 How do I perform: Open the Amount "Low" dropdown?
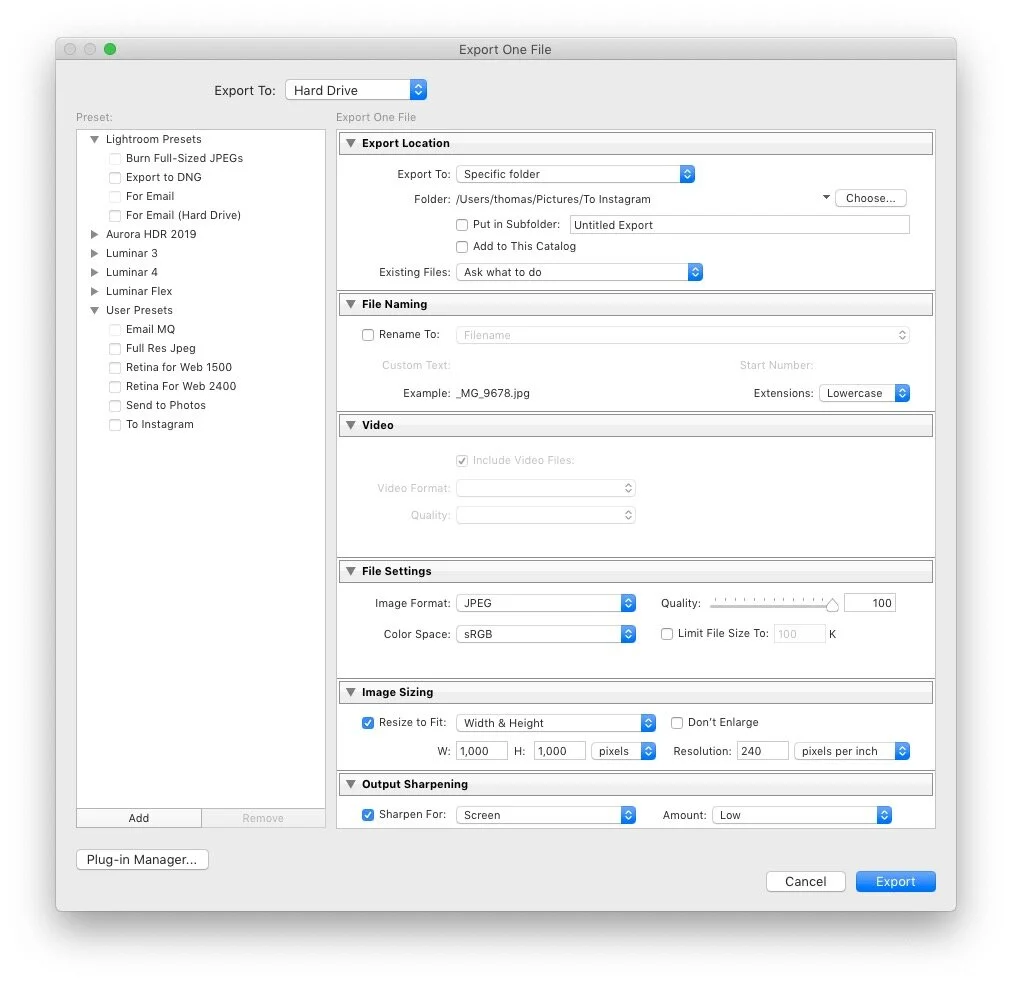point(802,815)
